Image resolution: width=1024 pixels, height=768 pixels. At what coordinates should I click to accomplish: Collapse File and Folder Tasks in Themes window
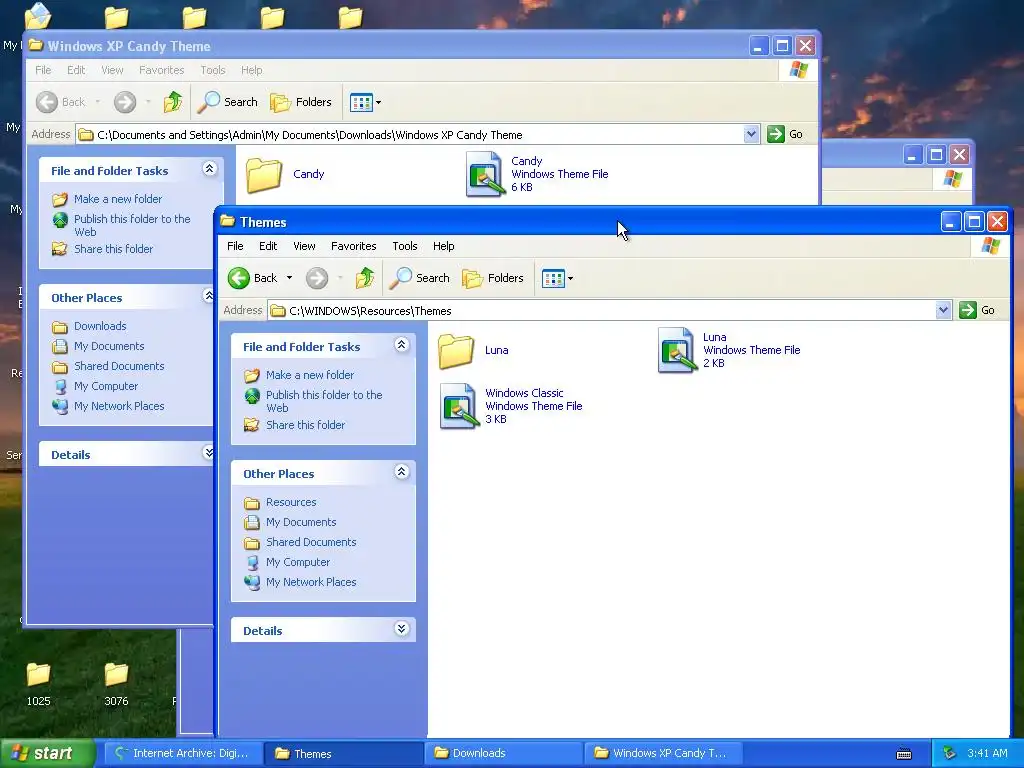click(x=402, y=345)
